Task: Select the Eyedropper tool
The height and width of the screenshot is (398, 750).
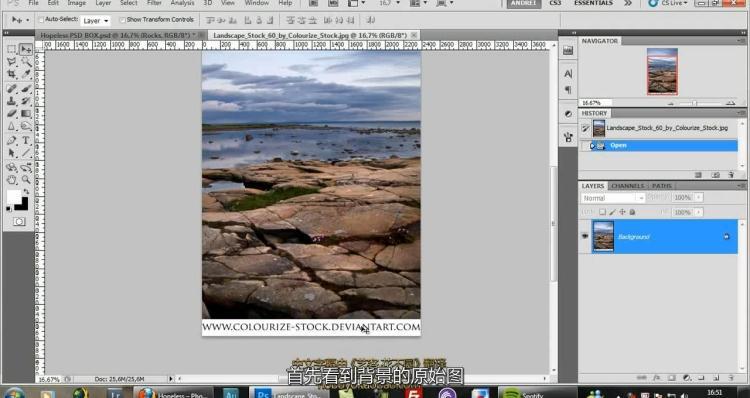Action: click(x=26, y=74)
